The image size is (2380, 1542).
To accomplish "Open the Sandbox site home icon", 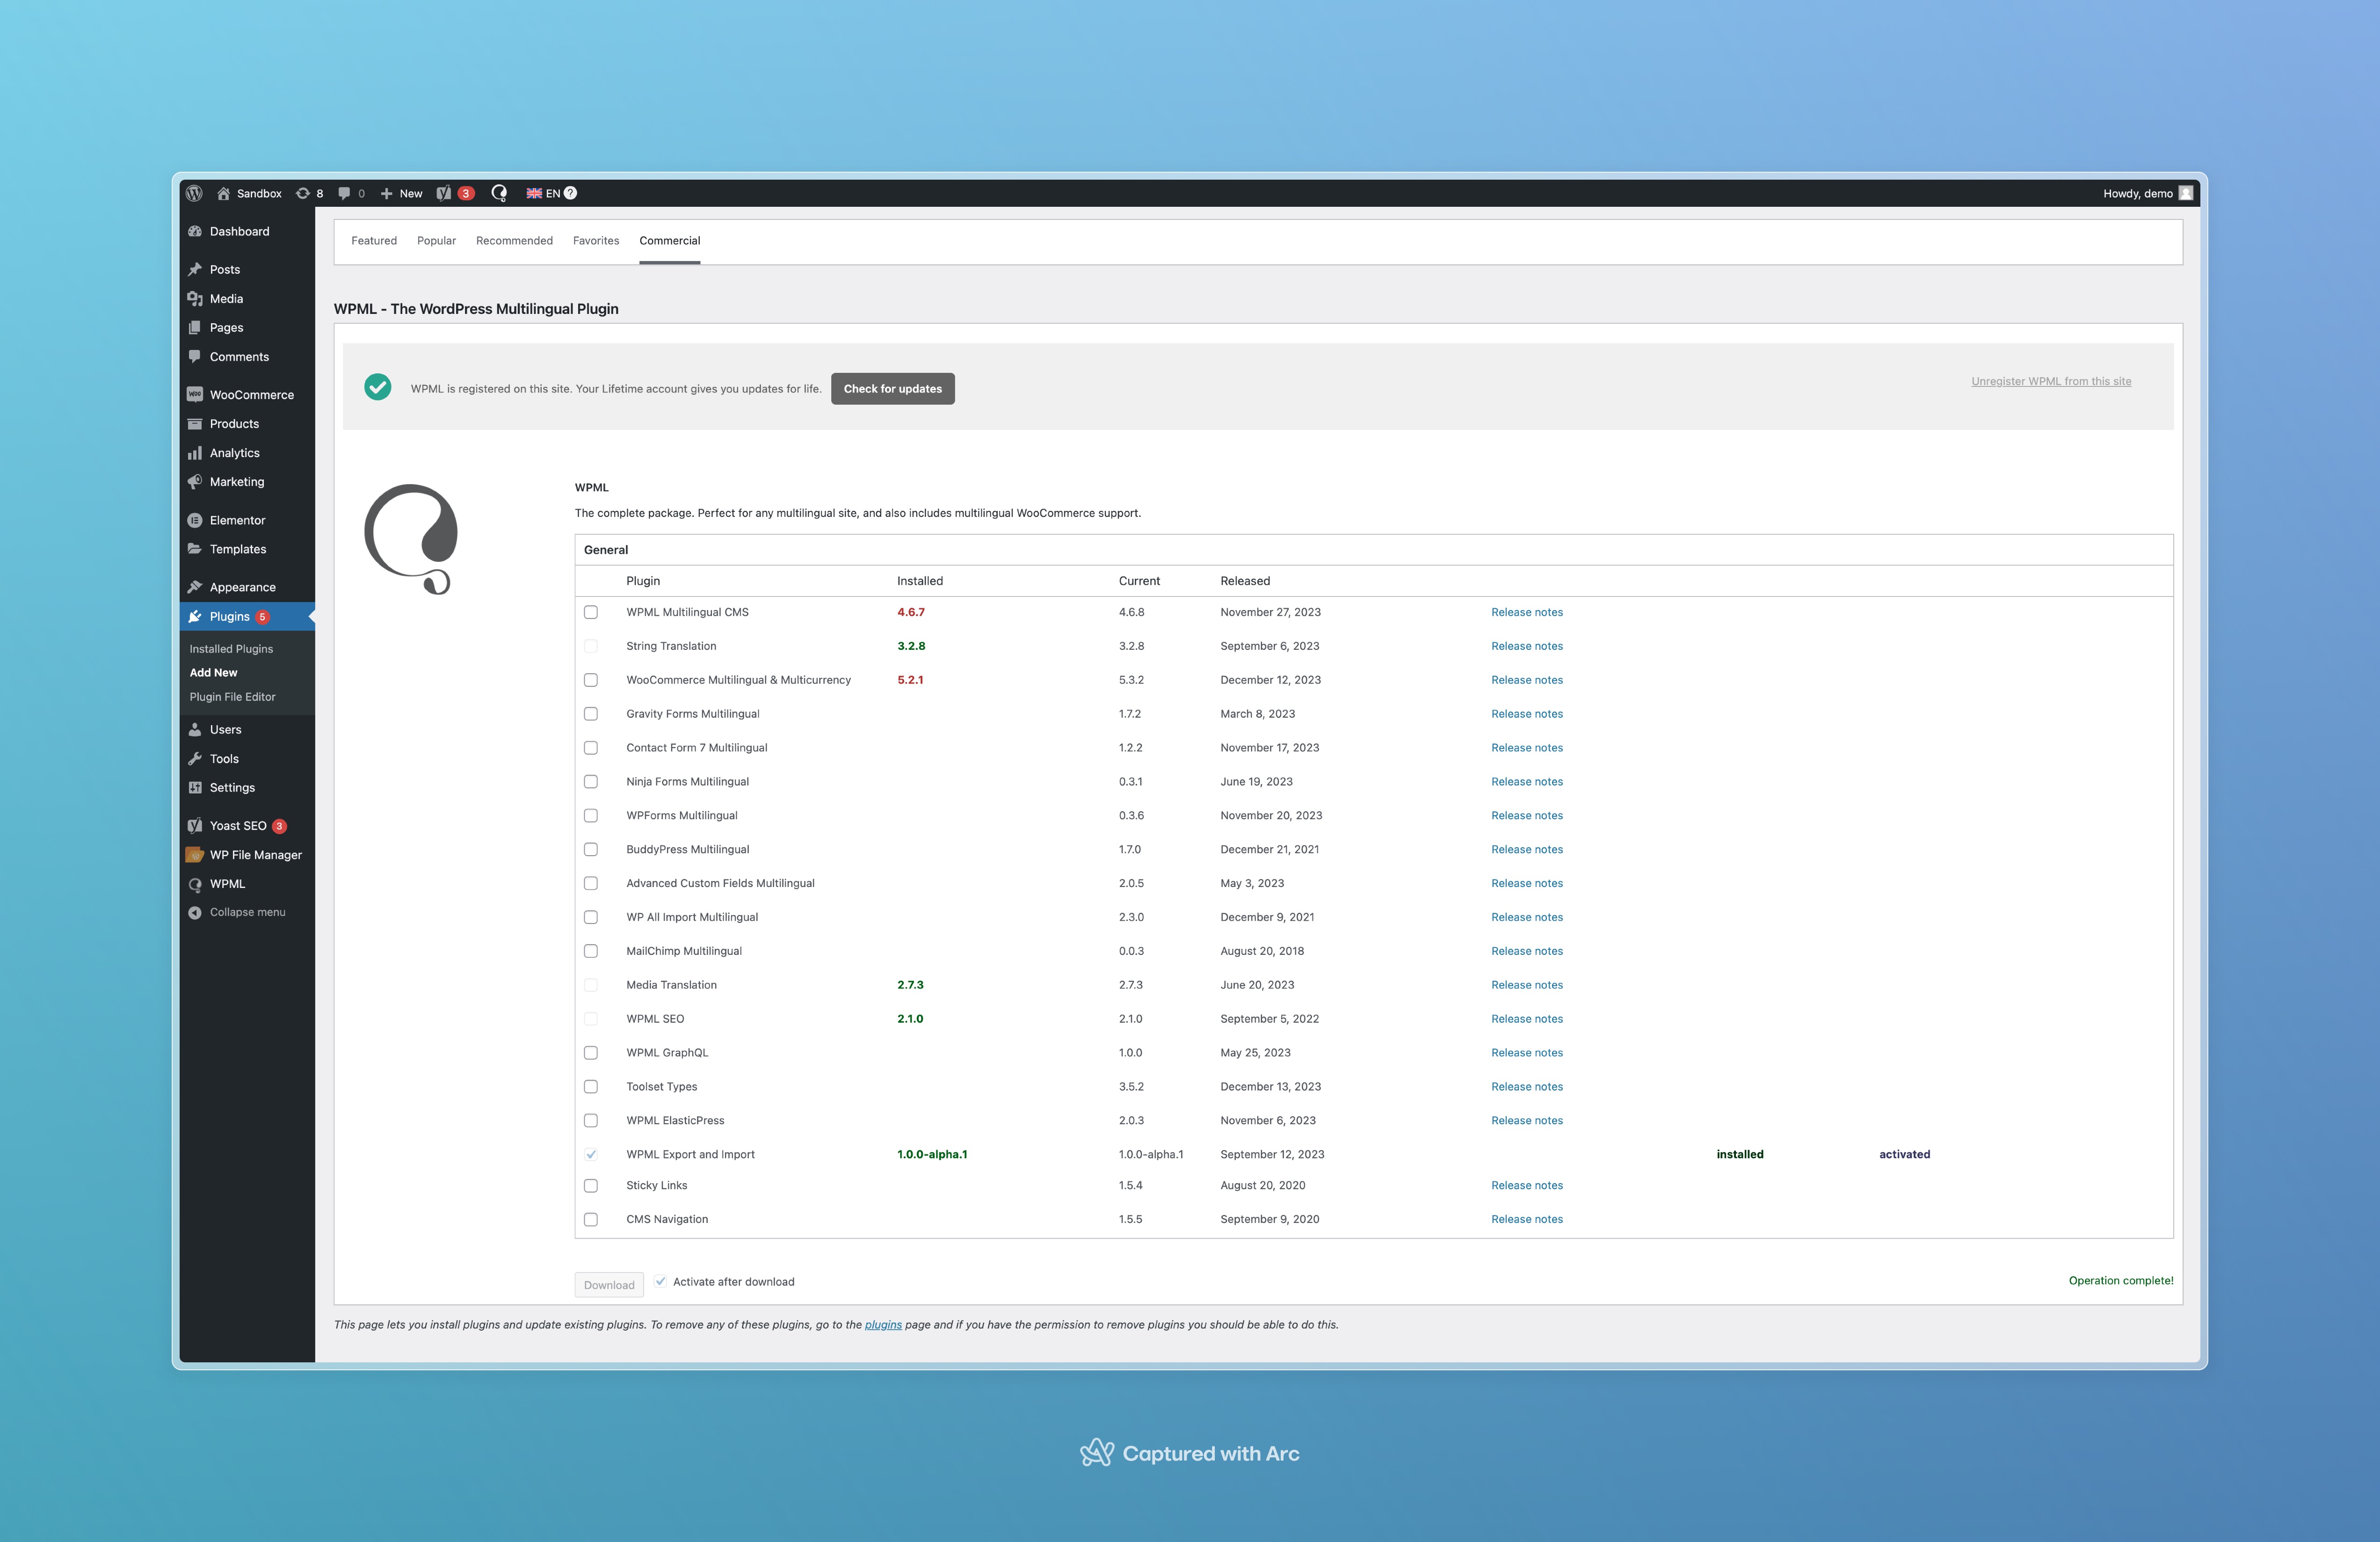I will click(x=224, y=193).
